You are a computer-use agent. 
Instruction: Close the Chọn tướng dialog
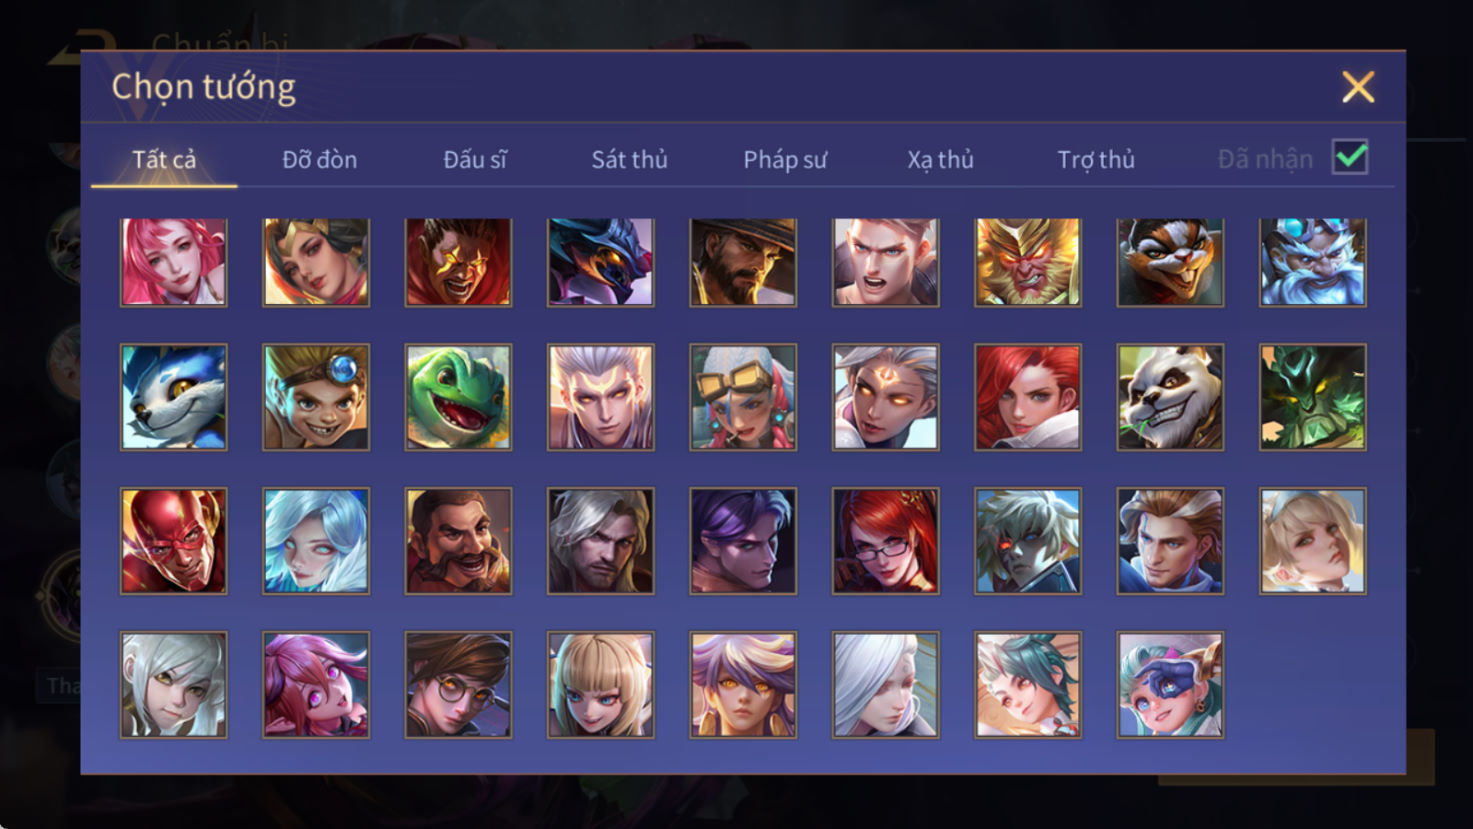(1358, 87)
